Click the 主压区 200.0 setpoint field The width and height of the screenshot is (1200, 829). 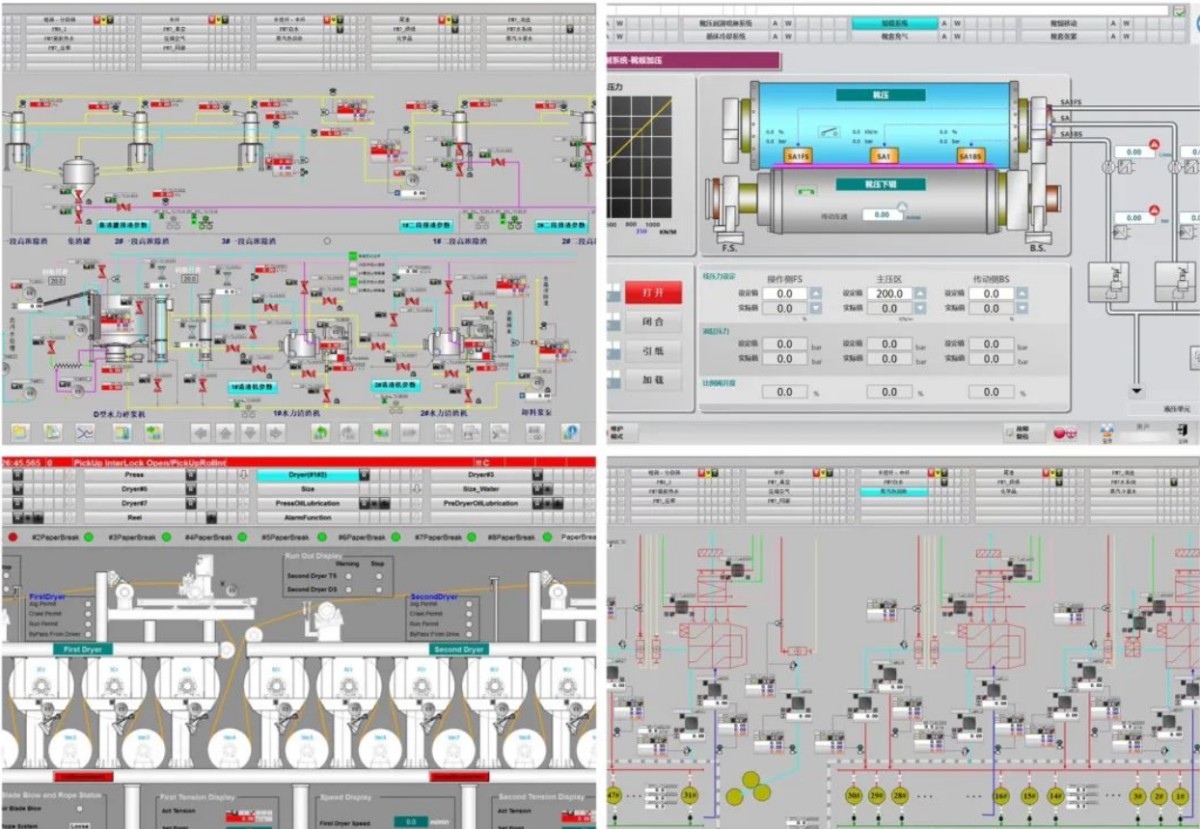point(888,294)
